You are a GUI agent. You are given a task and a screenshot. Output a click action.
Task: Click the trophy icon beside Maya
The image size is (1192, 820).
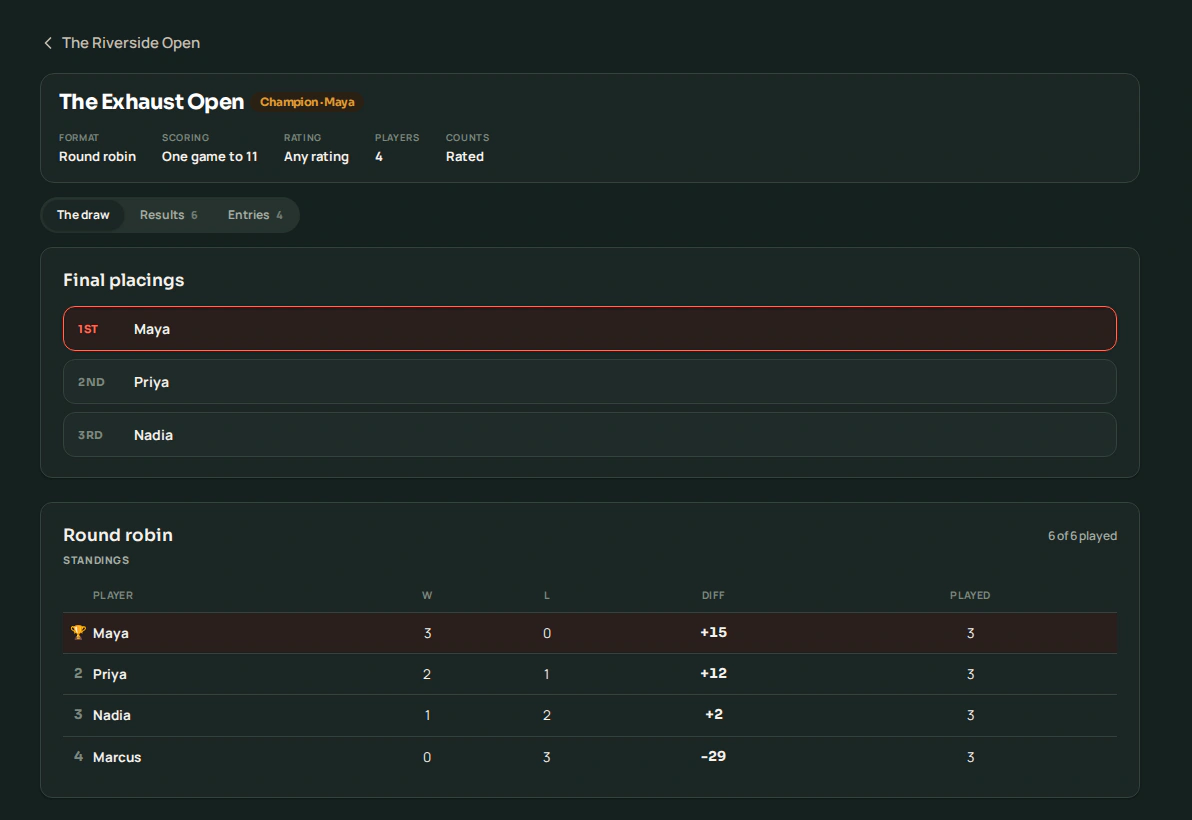(x=78, y=632)
